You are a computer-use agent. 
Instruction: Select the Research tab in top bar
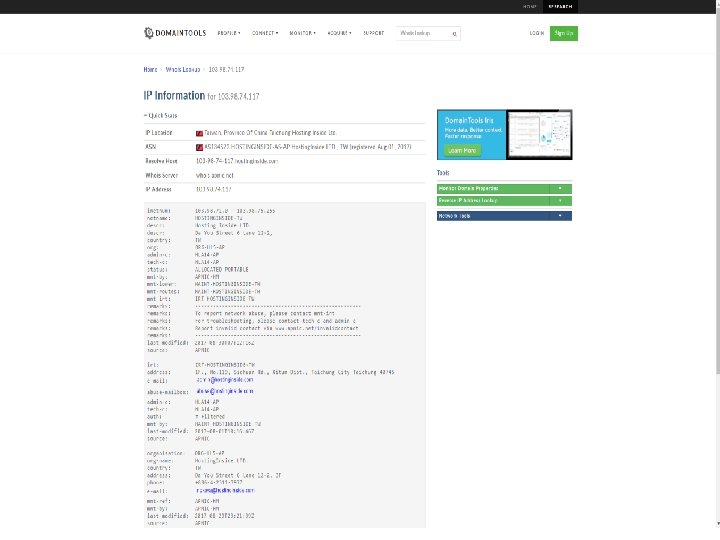[560, 6]
